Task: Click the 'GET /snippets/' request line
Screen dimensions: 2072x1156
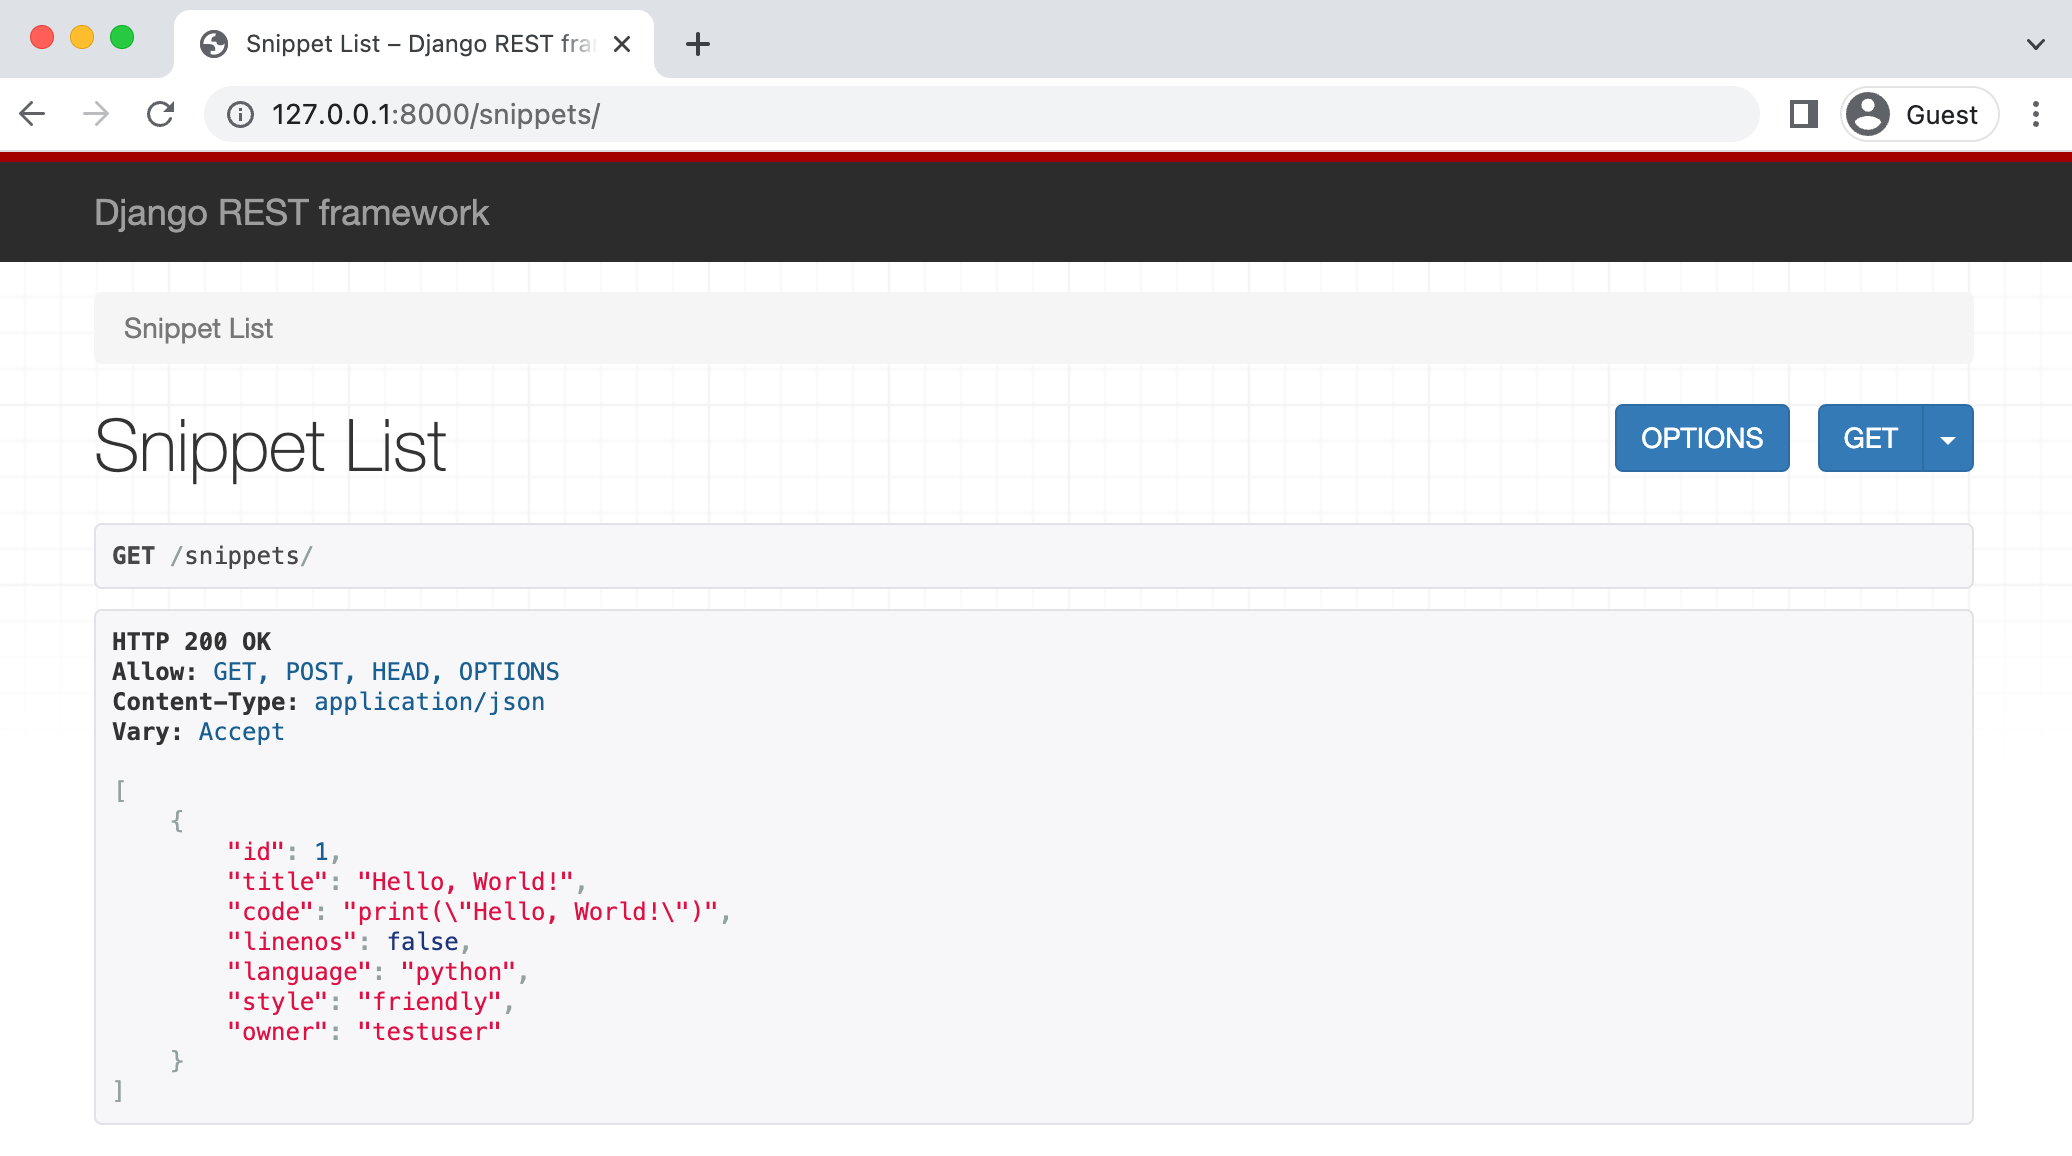Action: [x=212, y=556]
